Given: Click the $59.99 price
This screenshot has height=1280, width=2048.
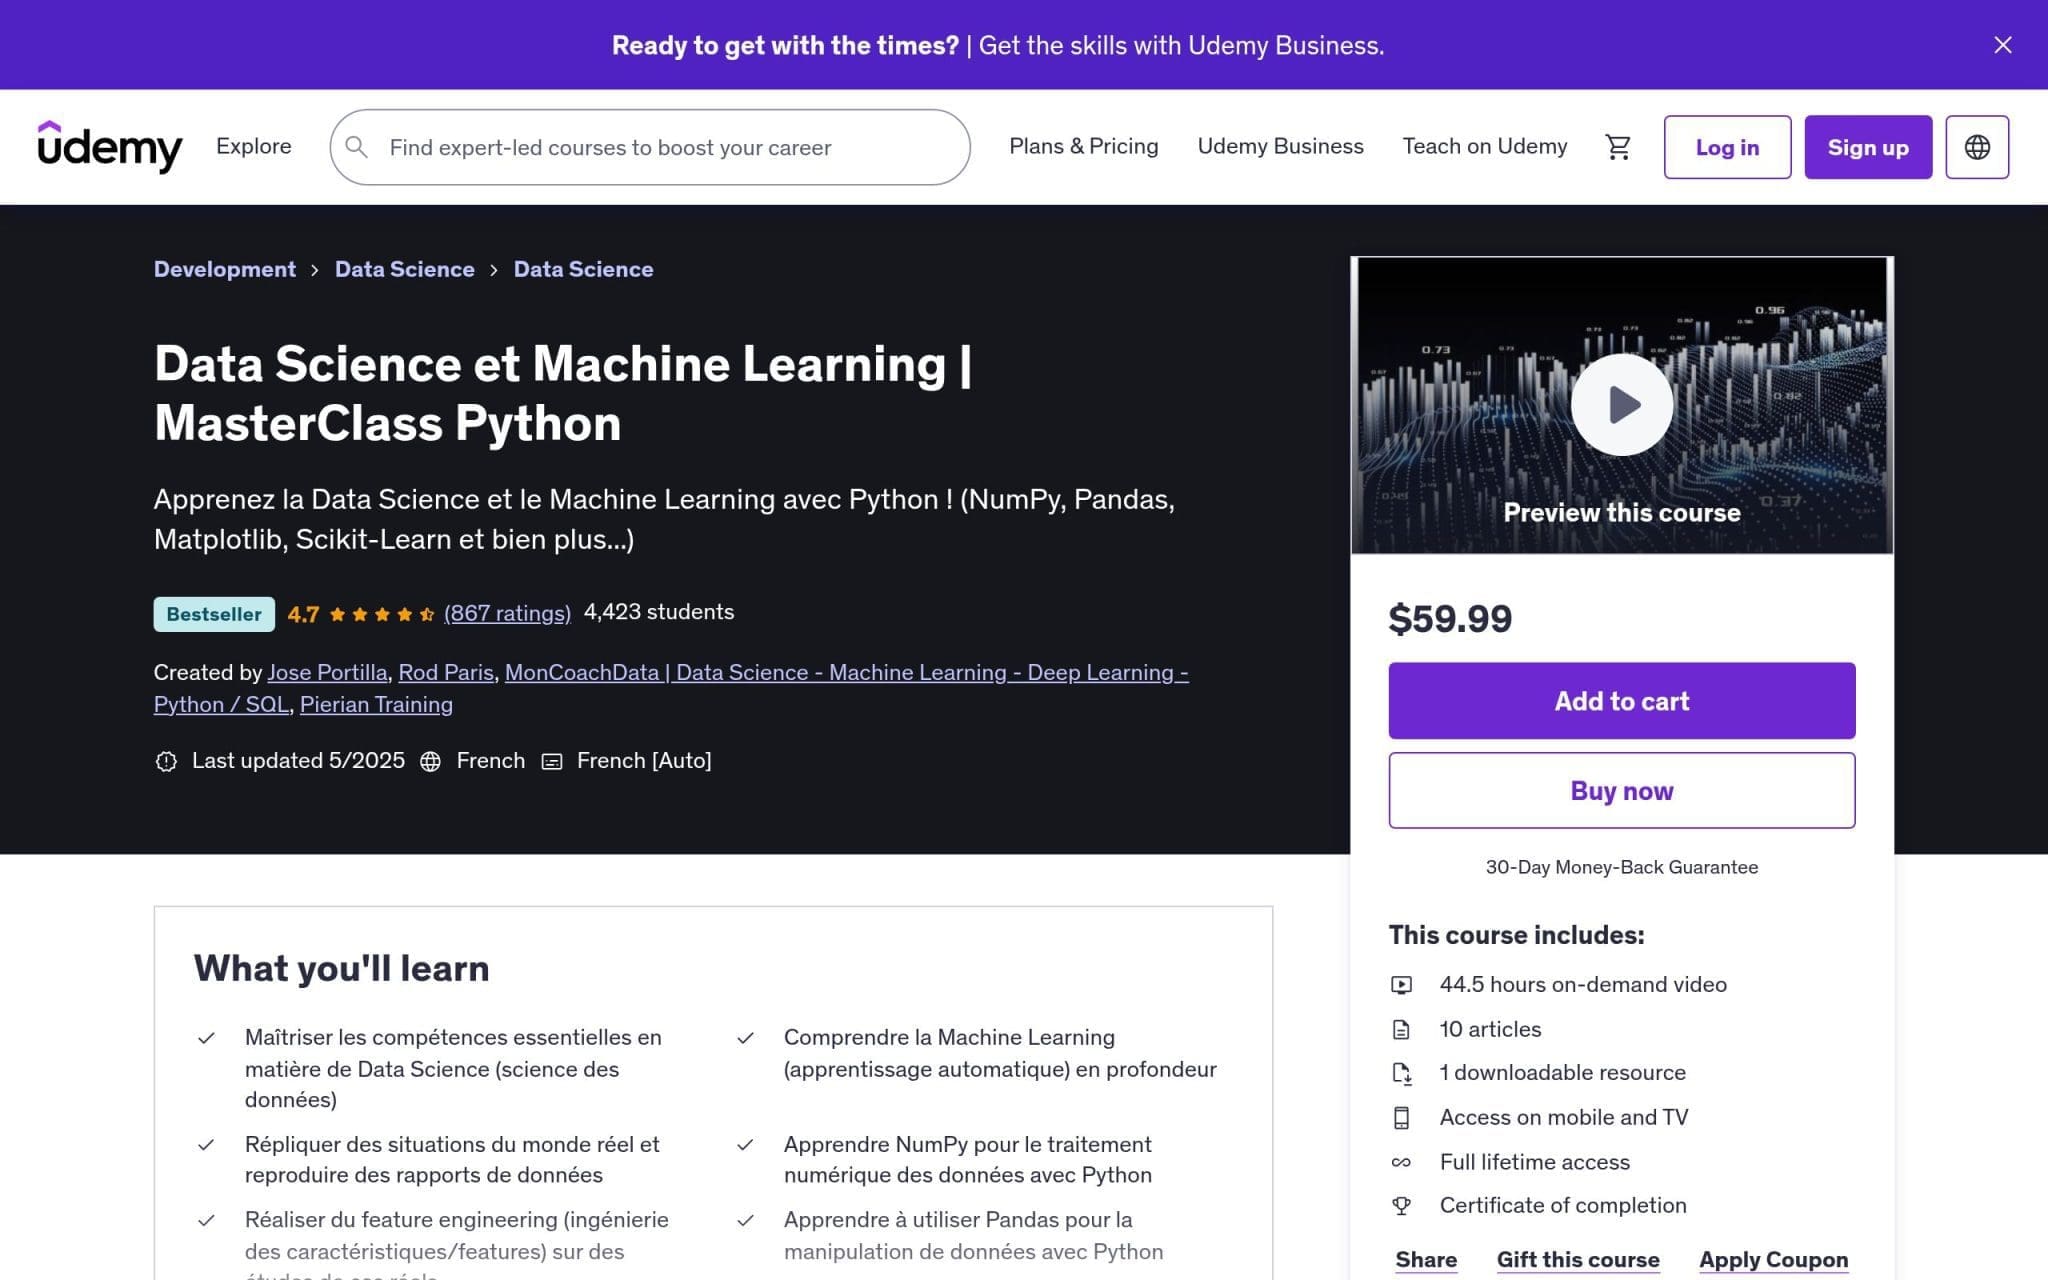Looking at the screenshot, I should point(1450,618).
